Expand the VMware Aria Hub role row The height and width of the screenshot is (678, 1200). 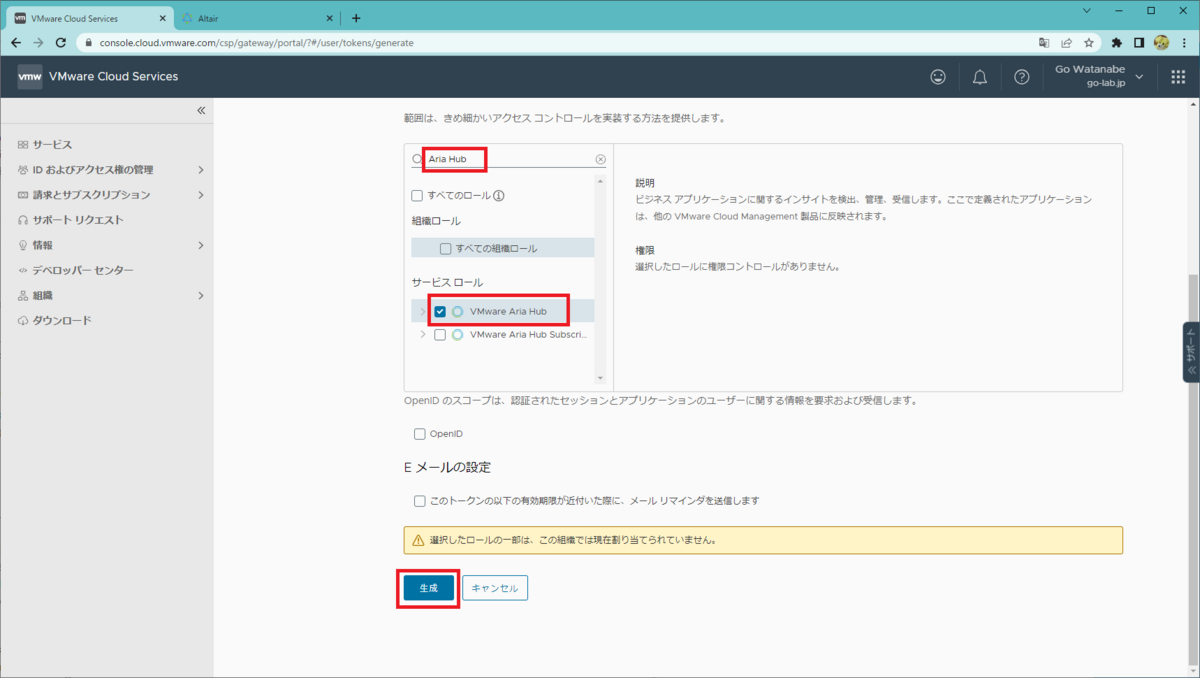[x=422, y=311]
